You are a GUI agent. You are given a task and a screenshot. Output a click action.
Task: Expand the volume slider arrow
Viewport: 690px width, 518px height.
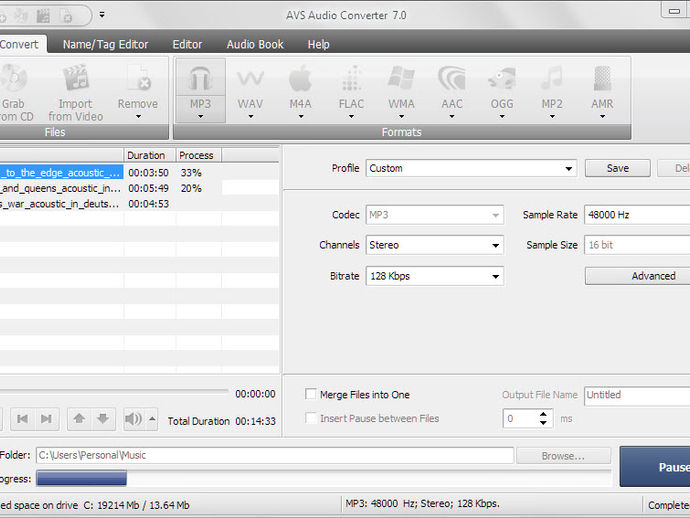pos(152,419)
